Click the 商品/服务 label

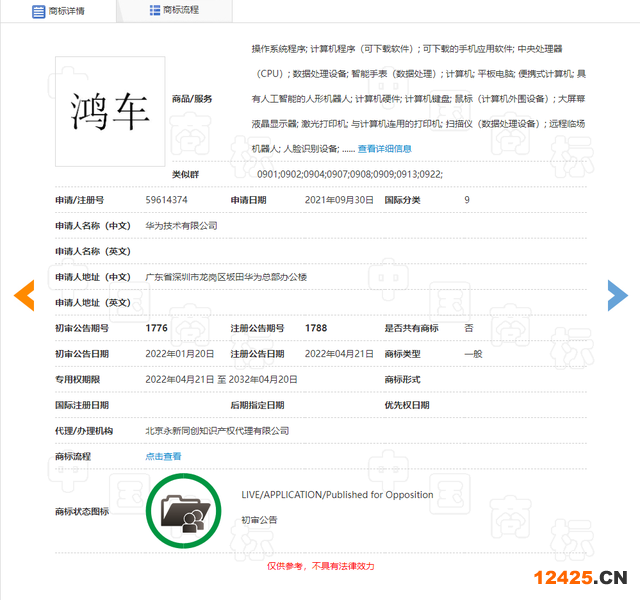point(192,99)
